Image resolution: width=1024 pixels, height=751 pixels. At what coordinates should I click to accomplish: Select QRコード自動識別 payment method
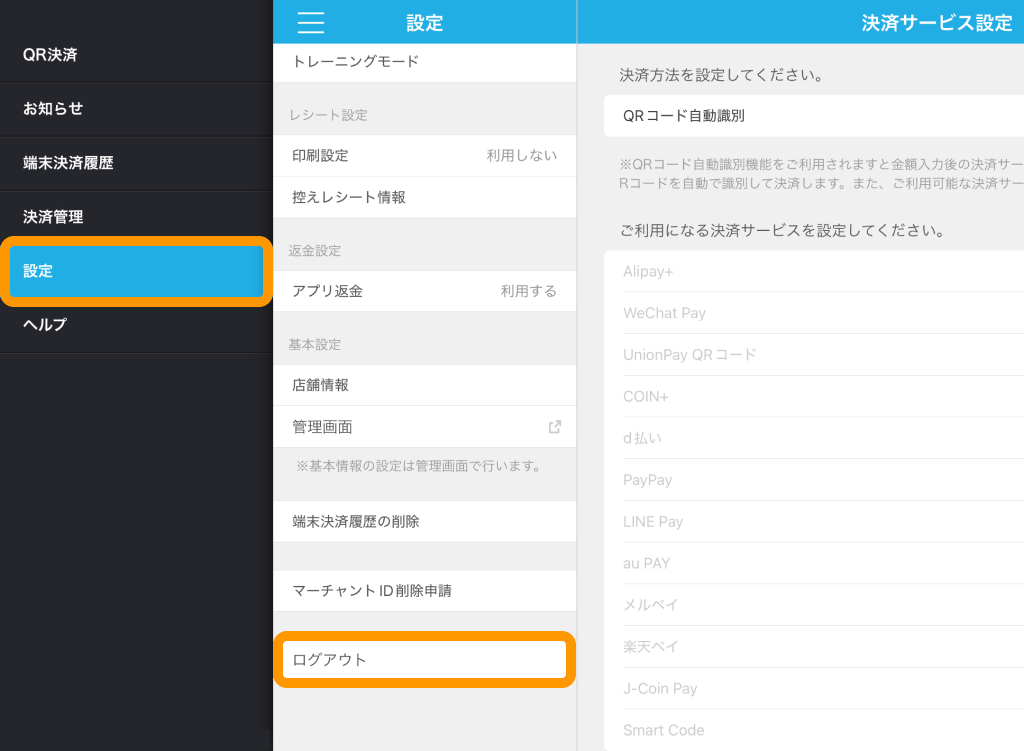point(813,116)
